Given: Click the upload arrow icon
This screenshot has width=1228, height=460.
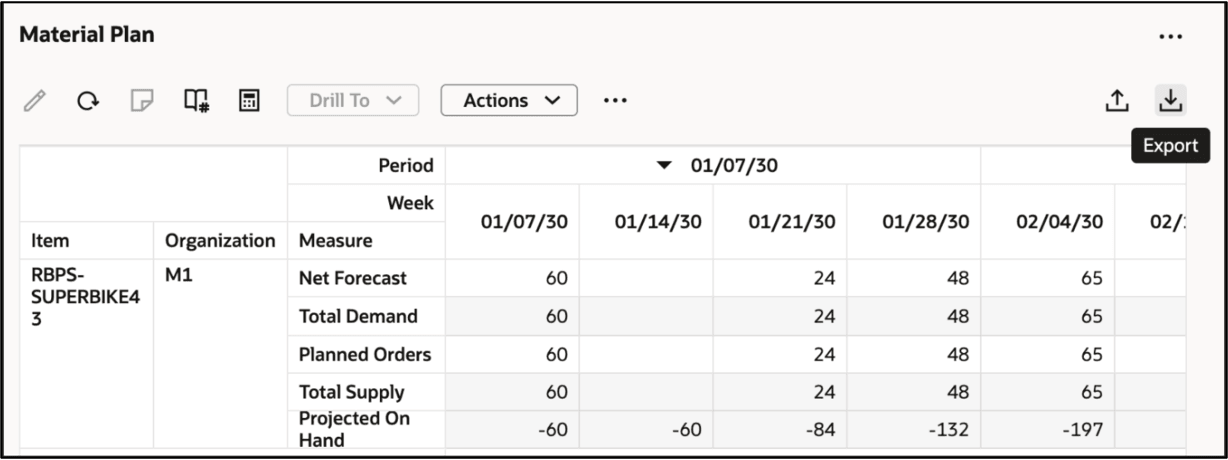Looking at the screenshot, I should (x=1116, y=100).
